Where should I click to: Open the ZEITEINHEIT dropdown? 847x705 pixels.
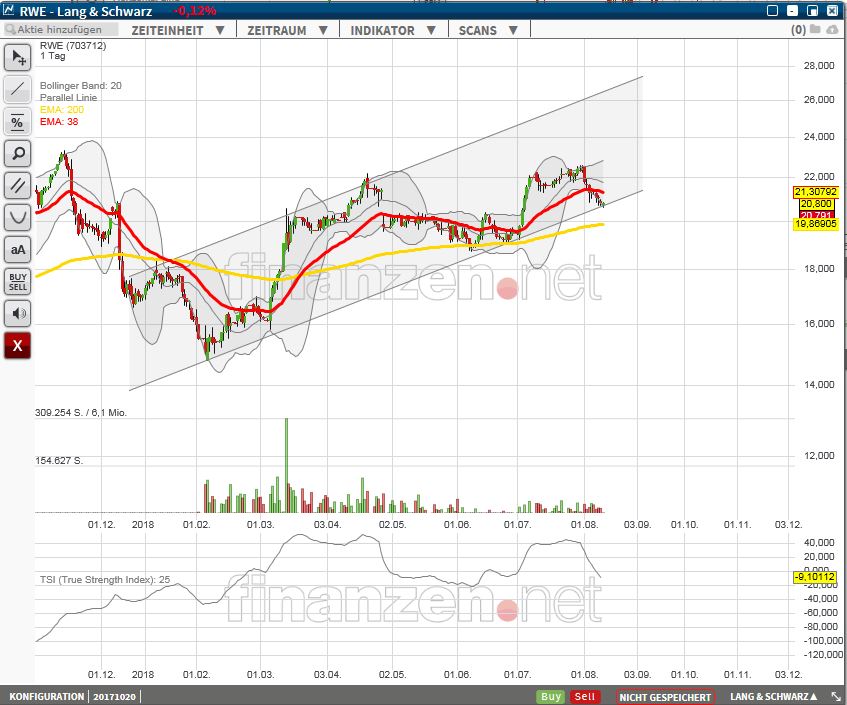tap(175, 29)
